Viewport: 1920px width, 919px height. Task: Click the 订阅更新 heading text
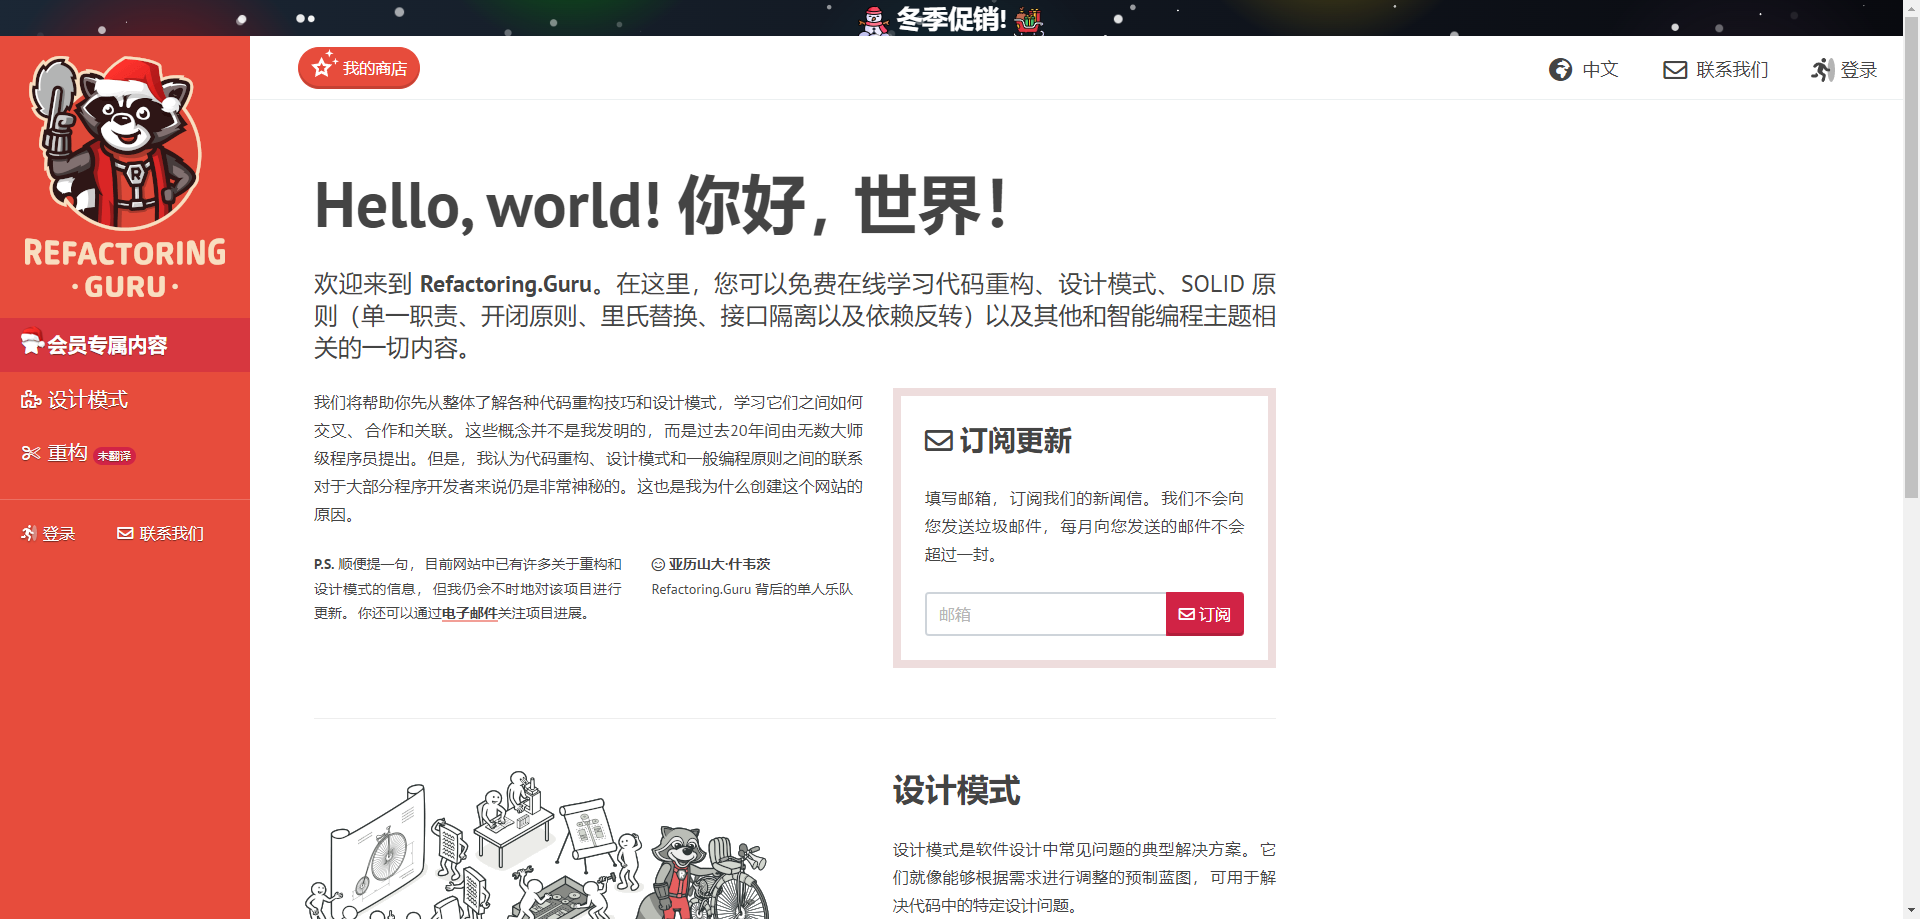point(1015,441)
